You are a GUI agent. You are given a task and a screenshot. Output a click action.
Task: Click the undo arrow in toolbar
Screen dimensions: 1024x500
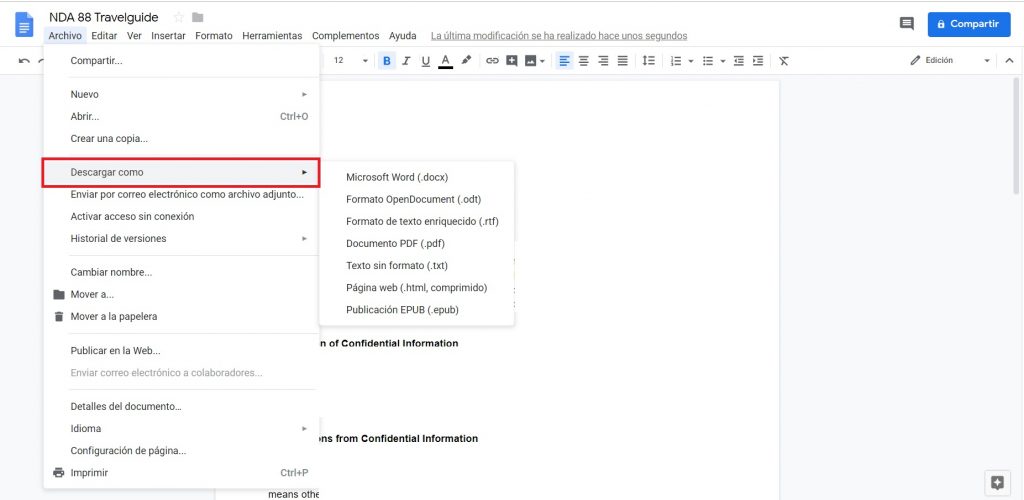[x=24, y=61]
